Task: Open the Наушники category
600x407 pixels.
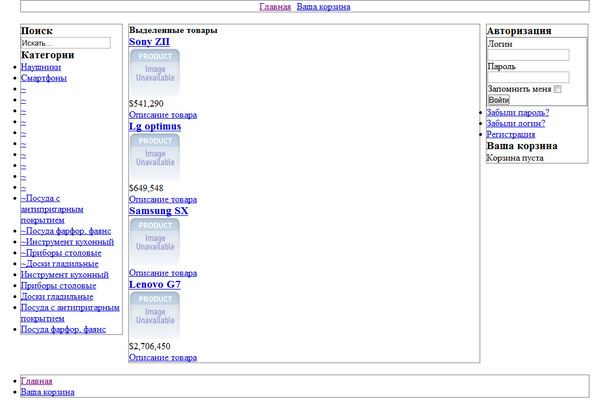Action: (41, 67)
